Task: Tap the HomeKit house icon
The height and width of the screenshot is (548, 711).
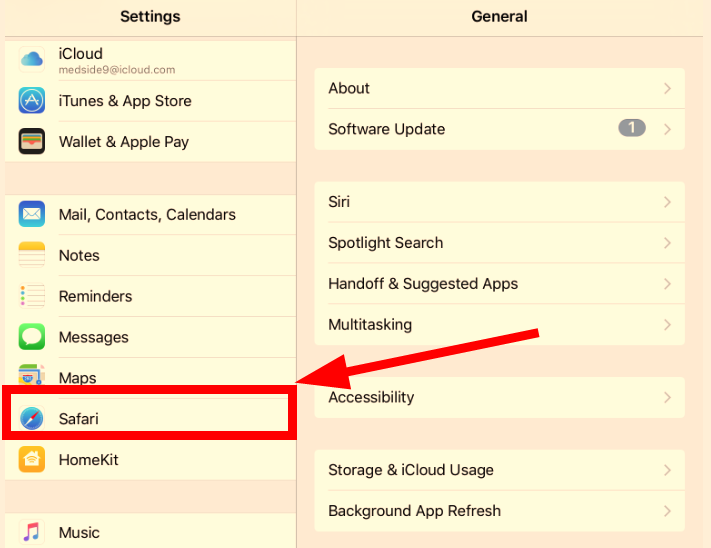Action: tap(32, 459)
